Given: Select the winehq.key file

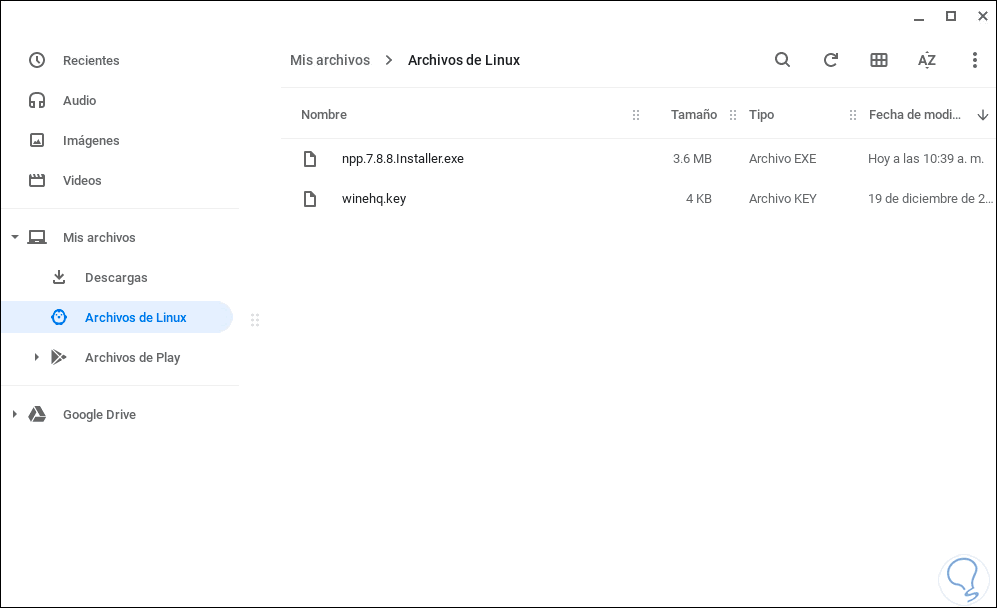Looking at the screenshot, I should pos(373,198).
